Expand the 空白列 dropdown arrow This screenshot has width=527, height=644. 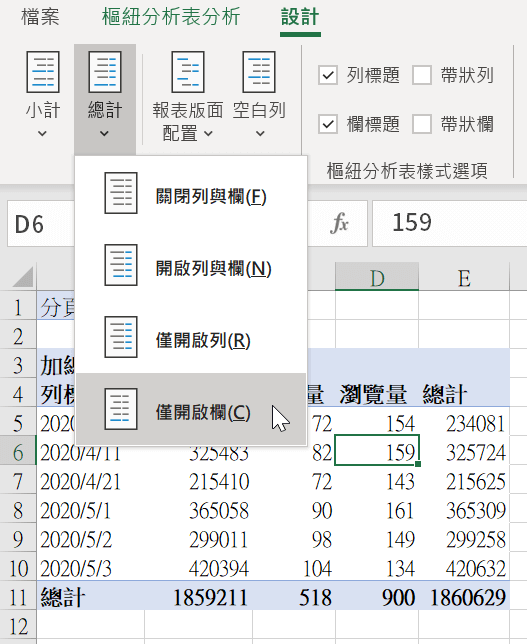[260, 133]
